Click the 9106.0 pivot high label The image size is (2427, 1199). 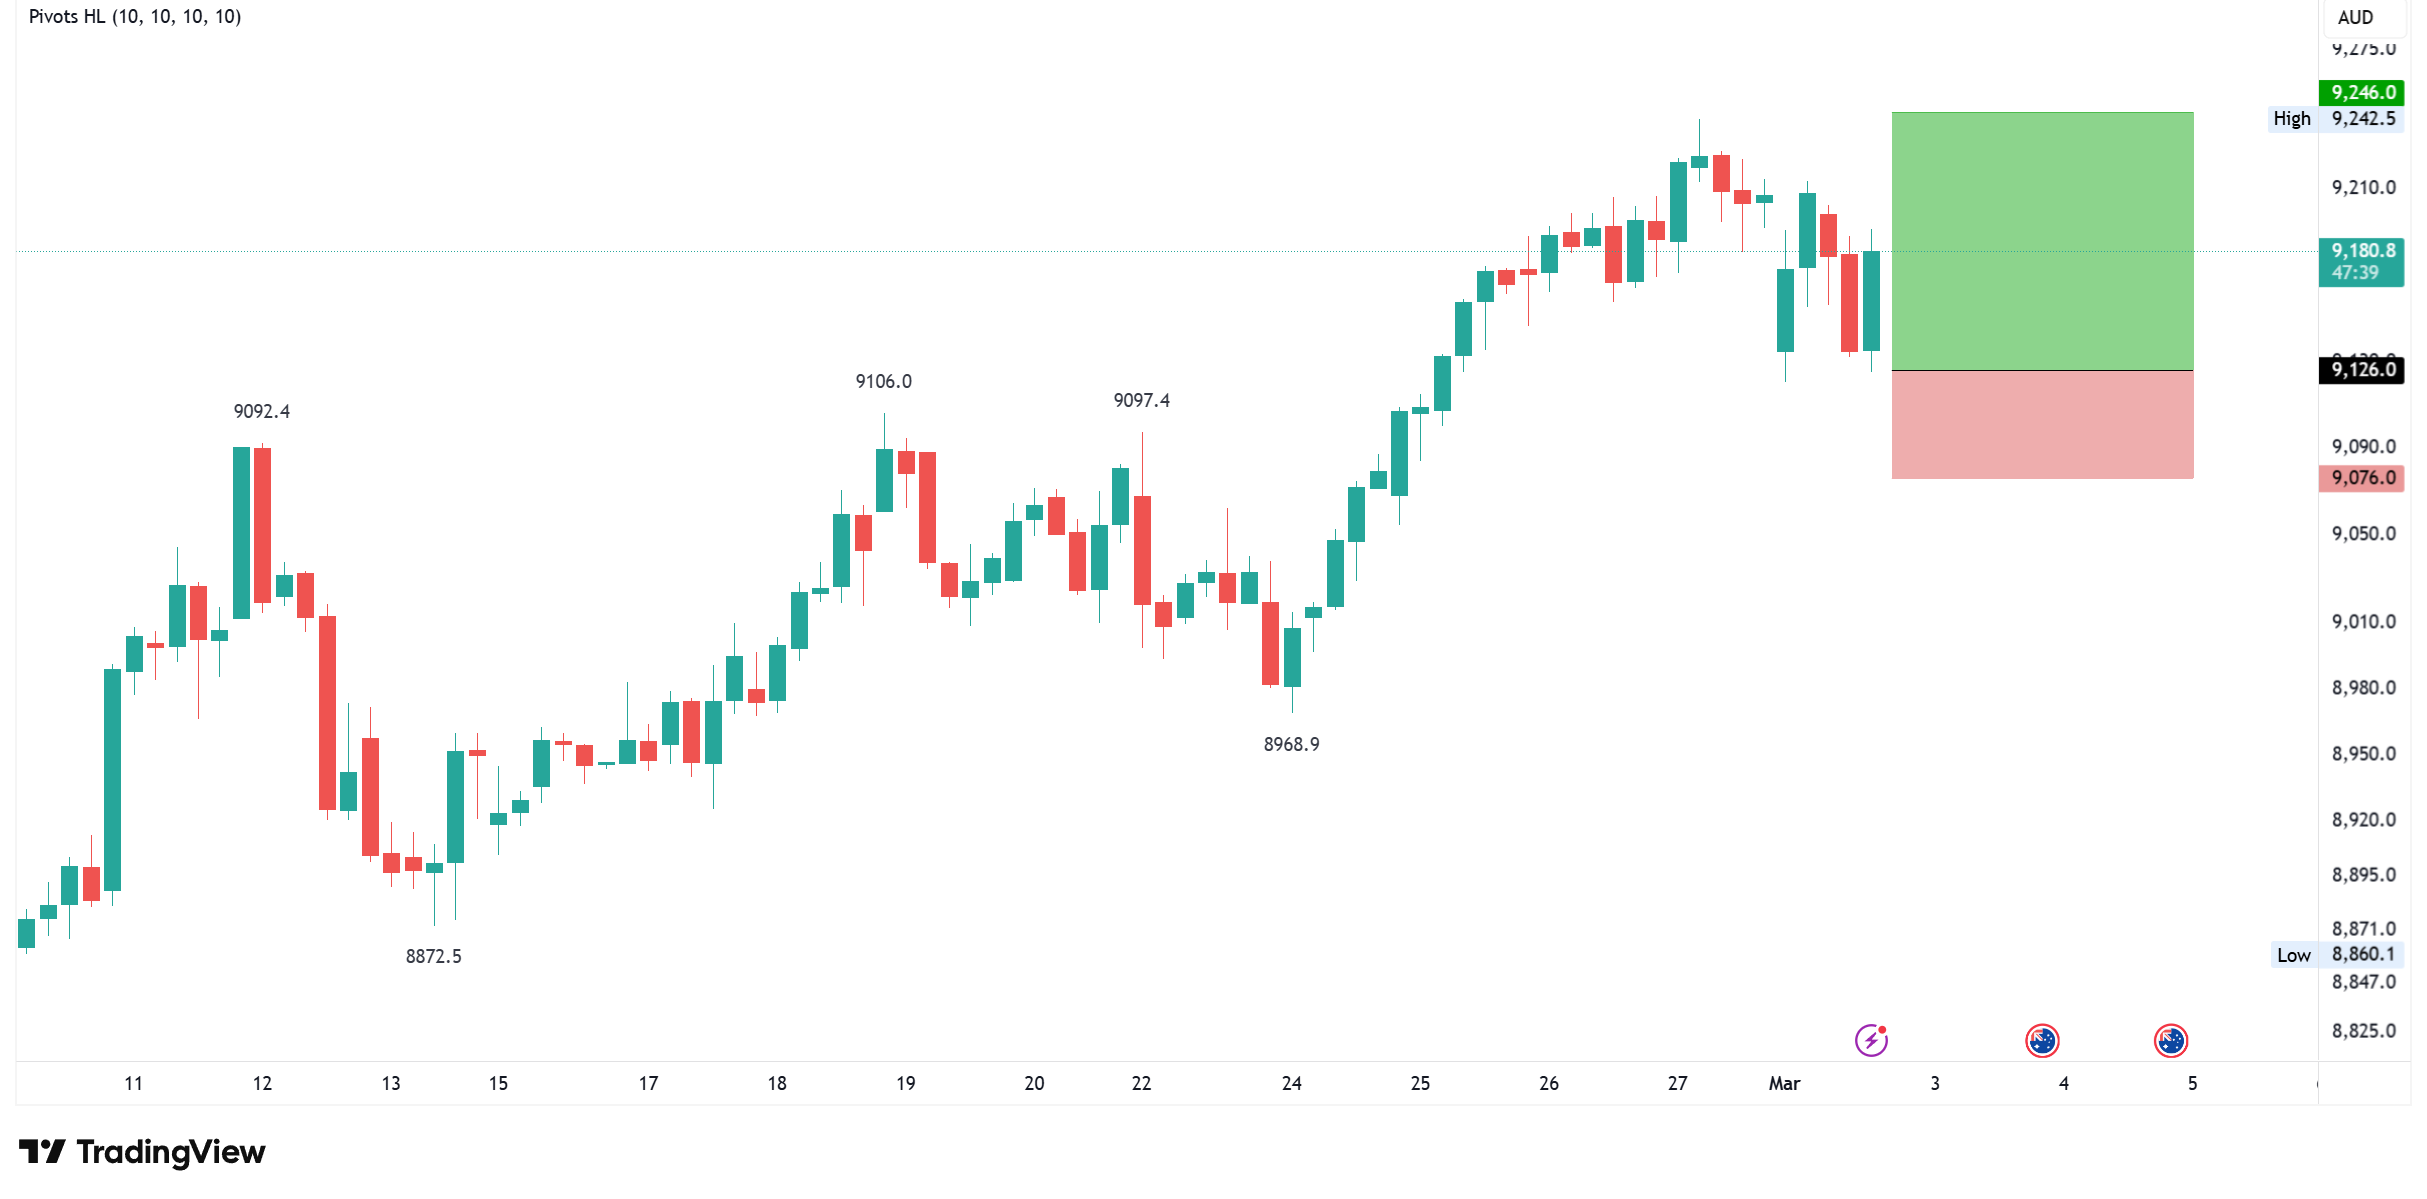[883, 381]
